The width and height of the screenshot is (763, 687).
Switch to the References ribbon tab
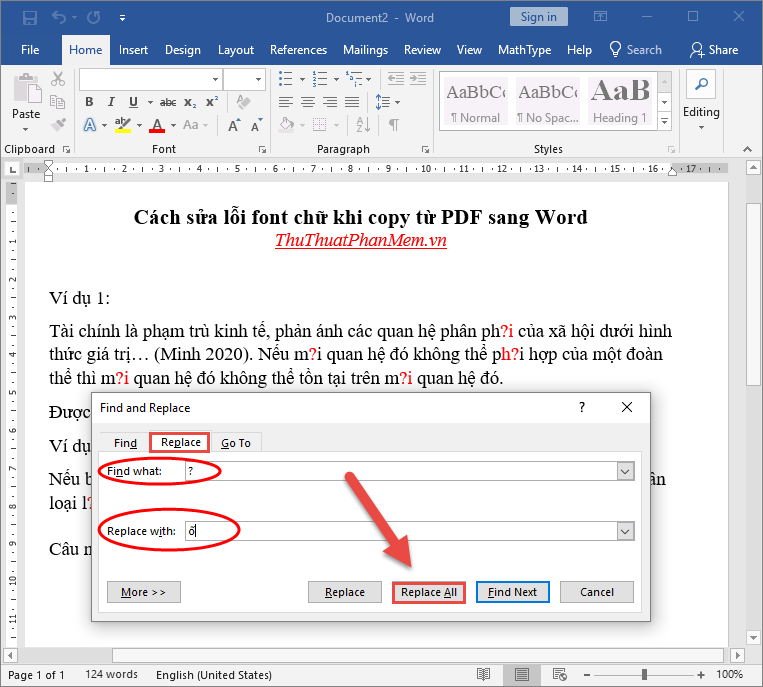[x=298, y=50]
